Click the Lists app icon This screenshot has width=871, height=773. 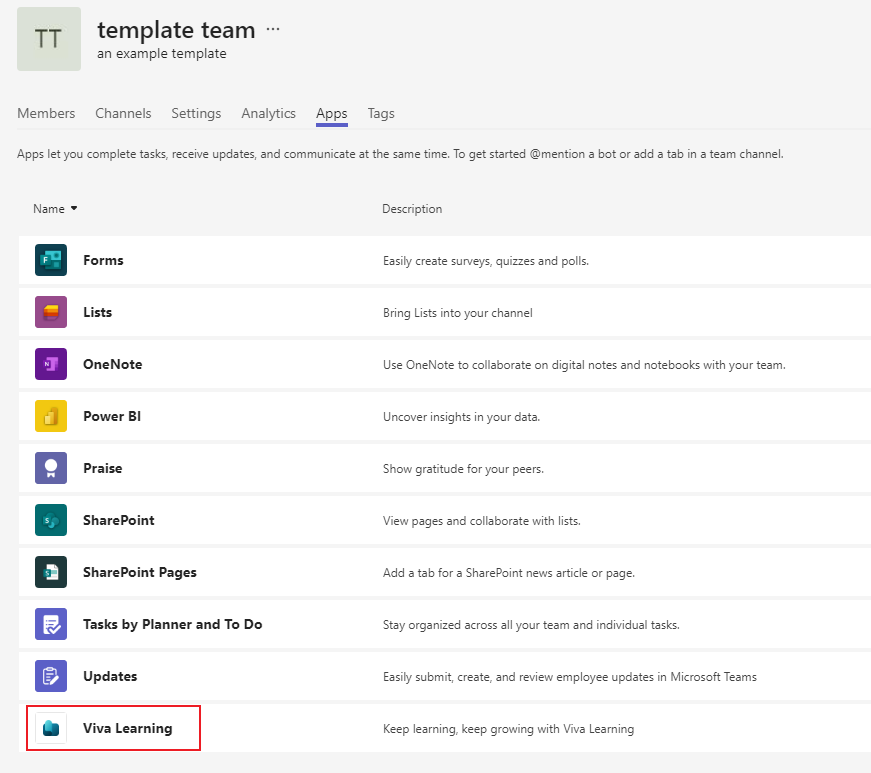(51, 312)
